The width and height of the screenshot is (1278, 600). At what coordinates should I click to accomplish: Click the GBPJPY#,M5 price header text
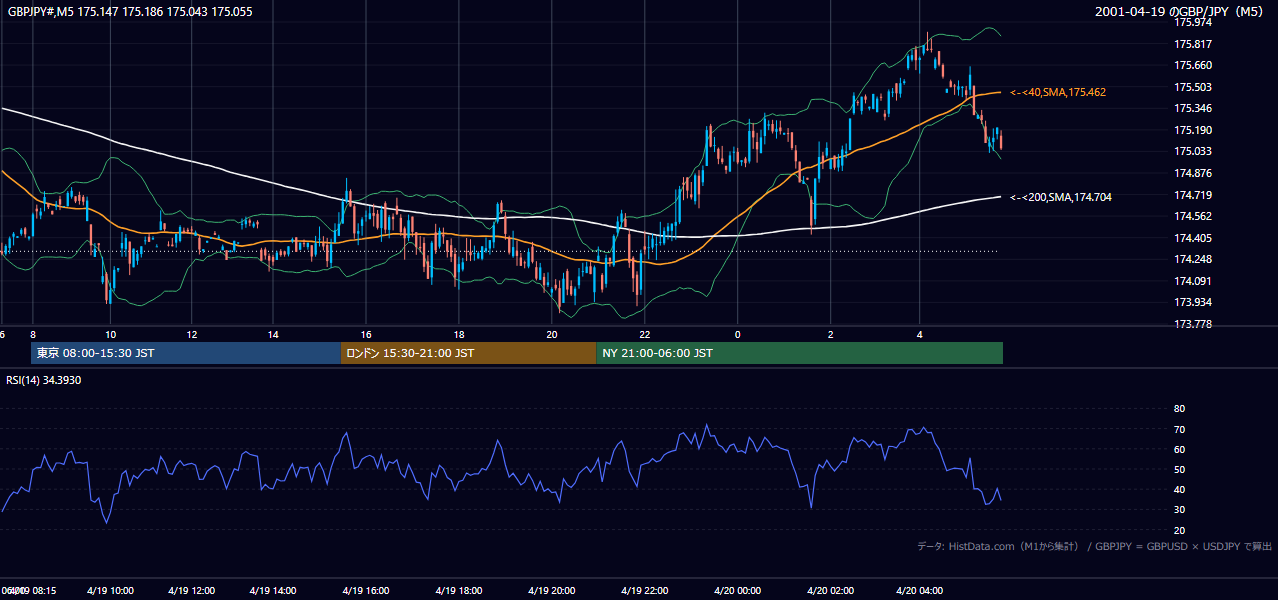point(130,12)
